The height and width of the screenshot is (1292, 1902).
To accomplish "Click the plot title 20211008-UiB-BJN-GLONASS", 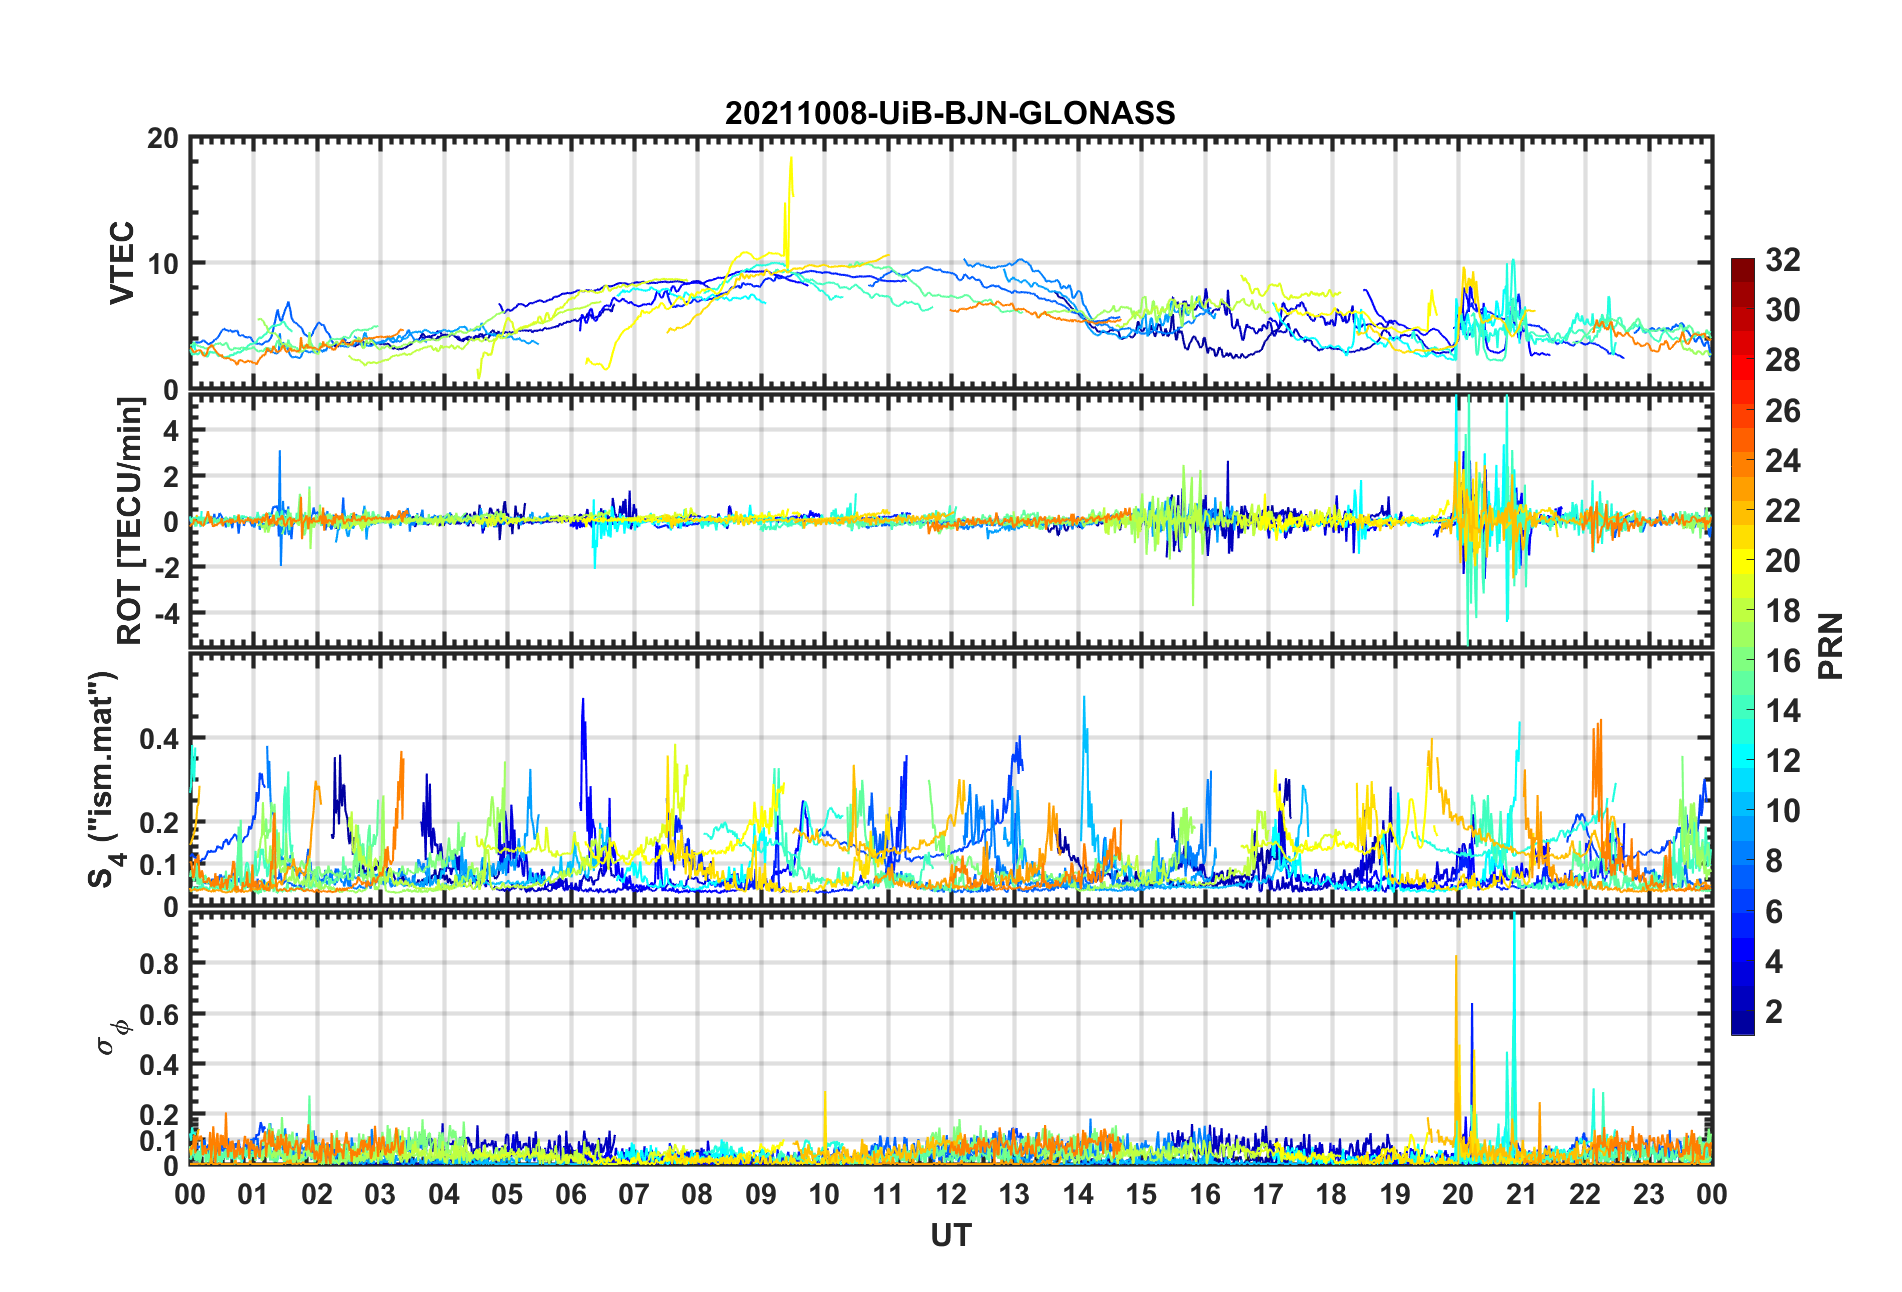I will click(950, 113).
